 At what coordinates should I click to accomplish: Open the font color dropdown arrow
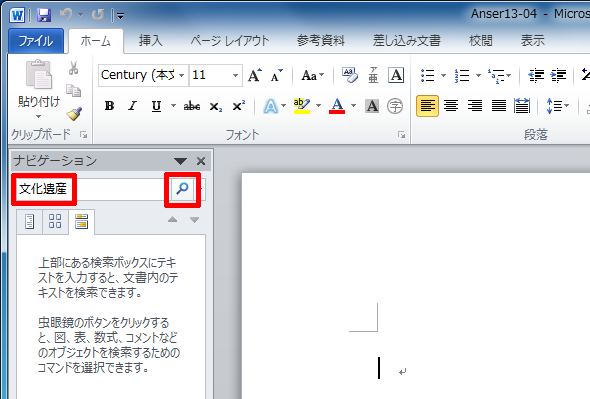pos(353,106)
